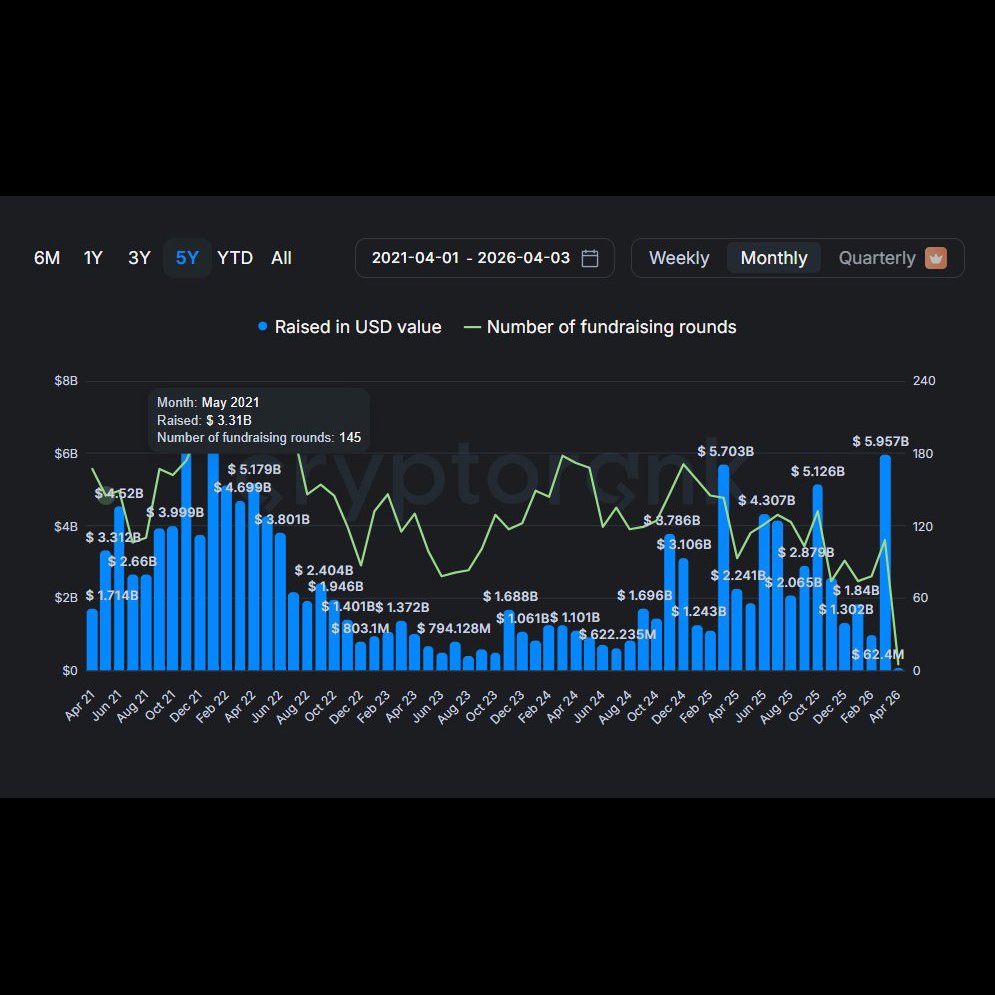
Task: Select the All time range
Action: click(x=281, y=258)
